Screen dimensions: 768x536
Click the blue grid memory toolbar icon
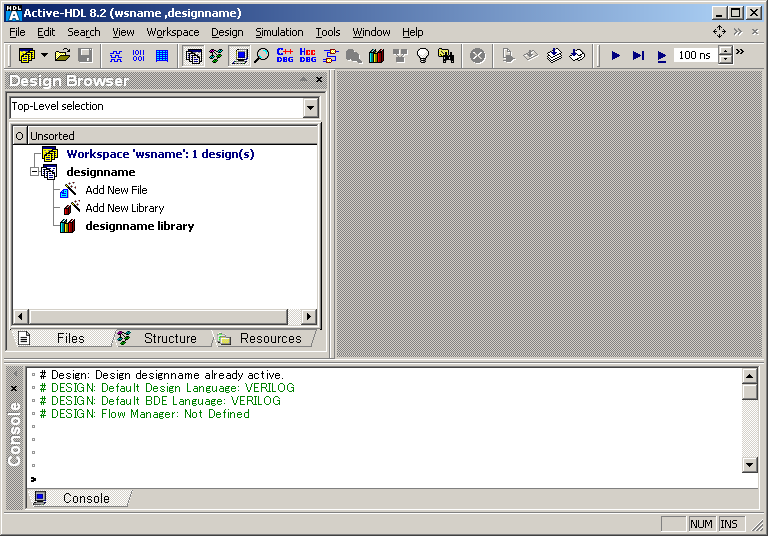162,56
